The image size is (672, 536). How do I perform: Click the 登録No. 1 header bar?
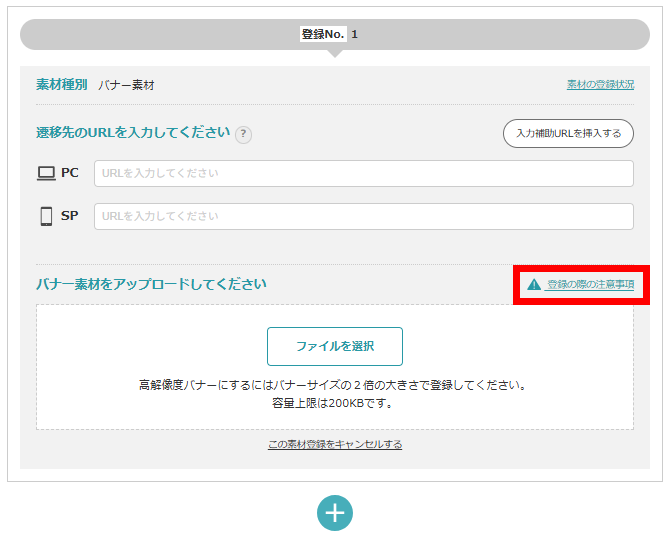[x=335, y=34]
